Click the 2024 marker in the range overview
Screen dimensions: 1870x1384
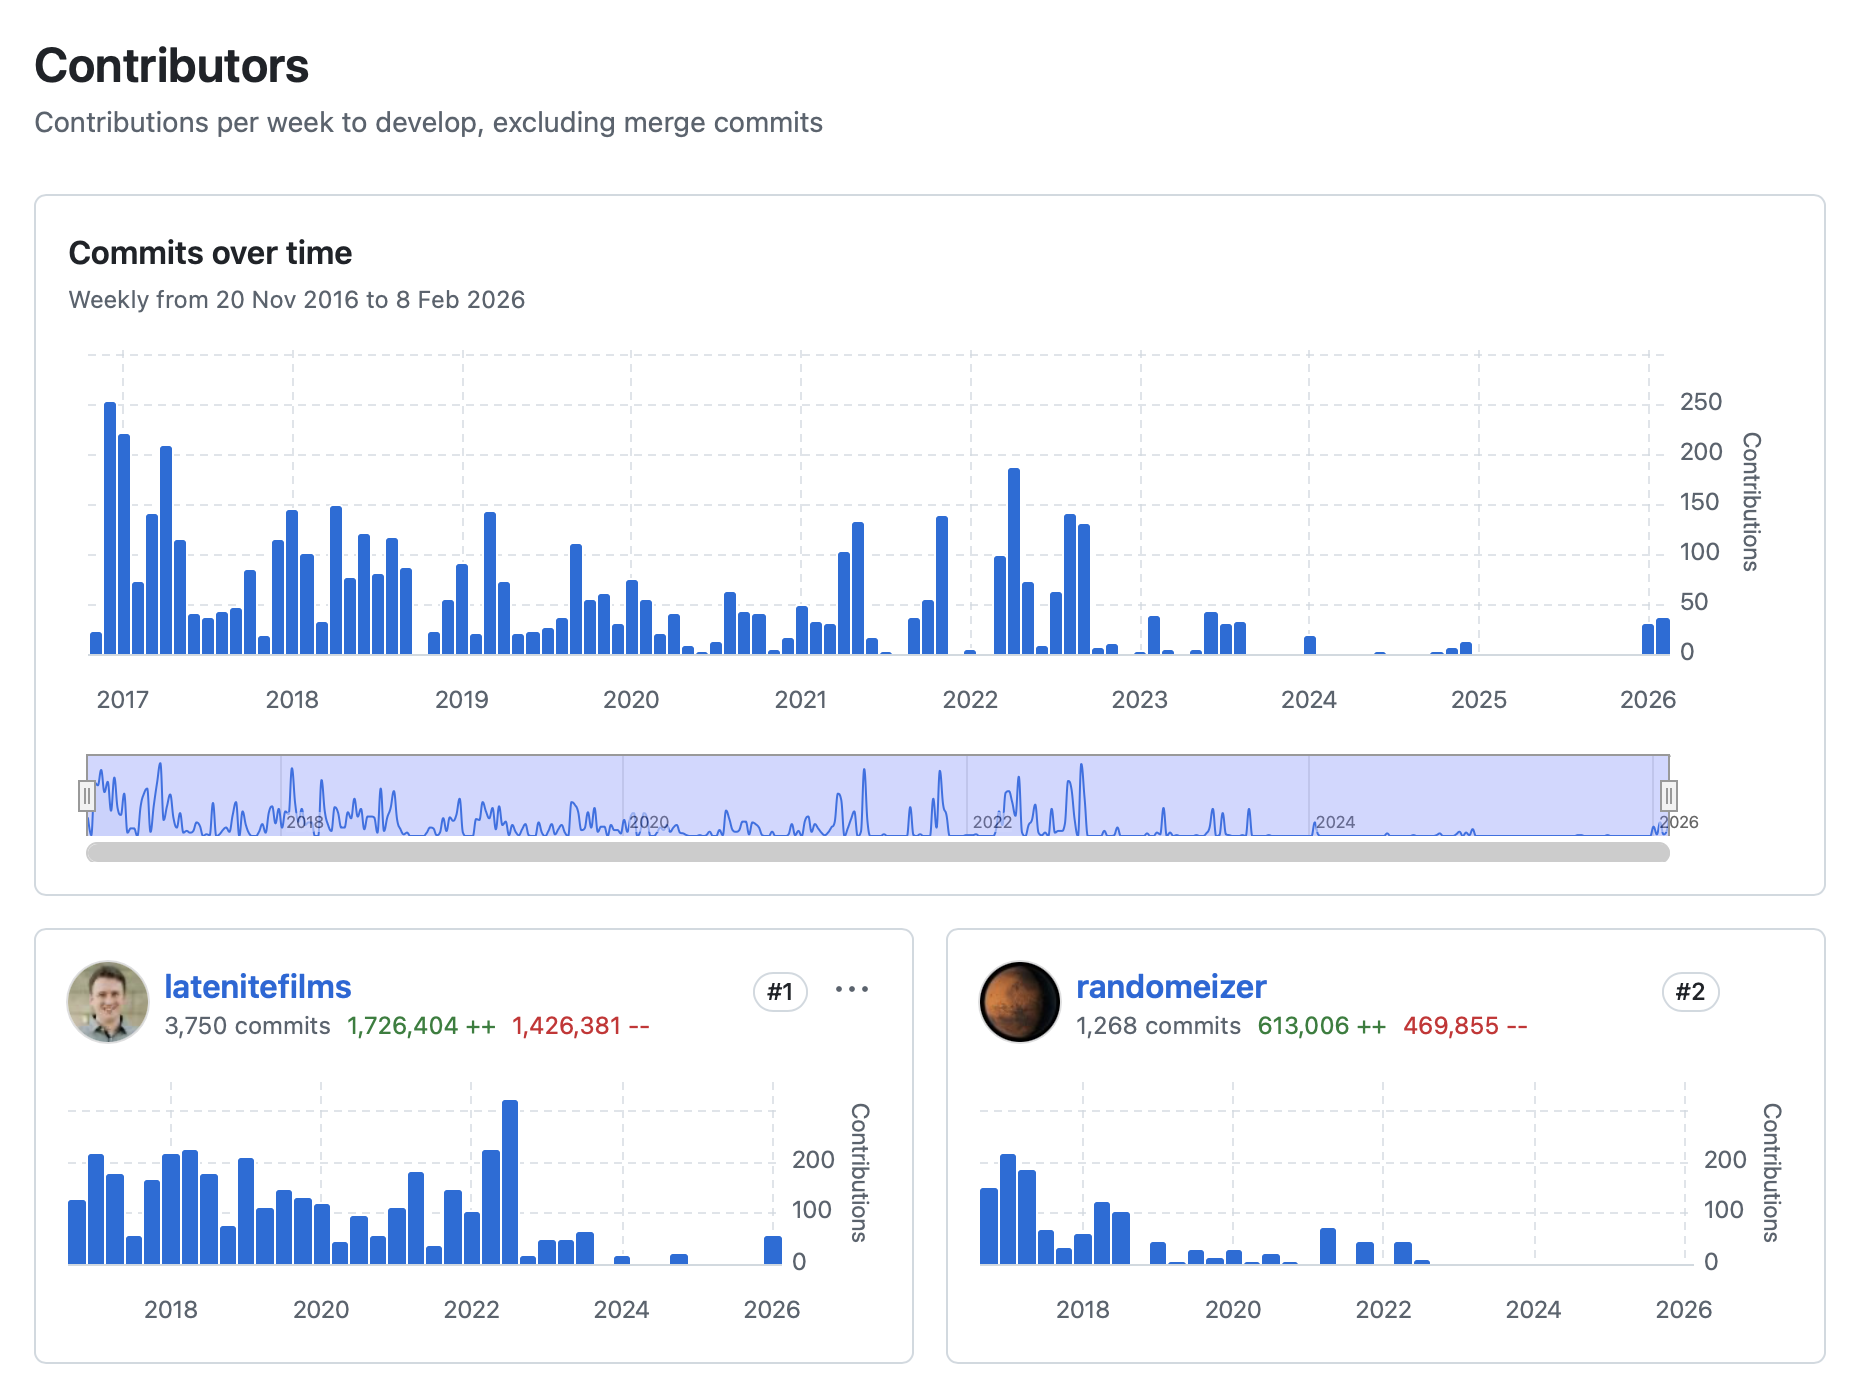tap(1335, 822)
